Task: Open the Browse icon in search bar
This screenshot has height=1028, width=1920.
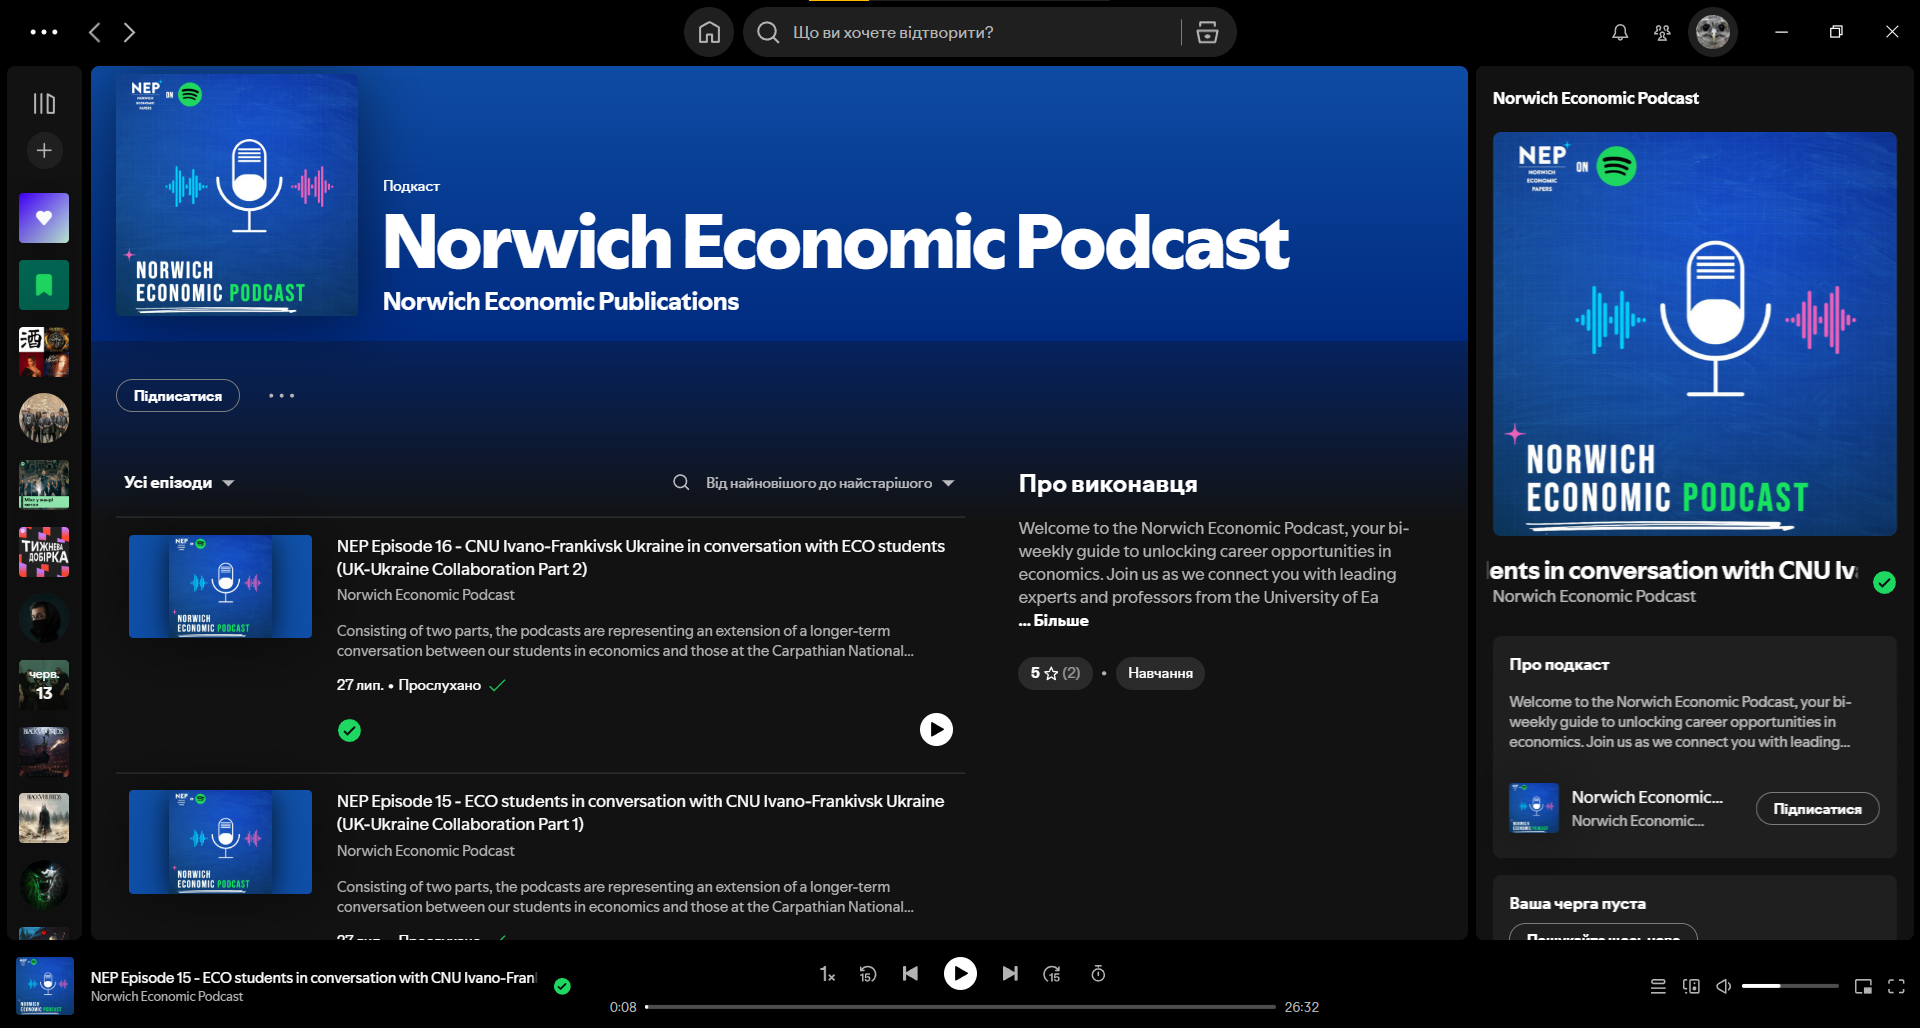Action: click(1207, 32)
